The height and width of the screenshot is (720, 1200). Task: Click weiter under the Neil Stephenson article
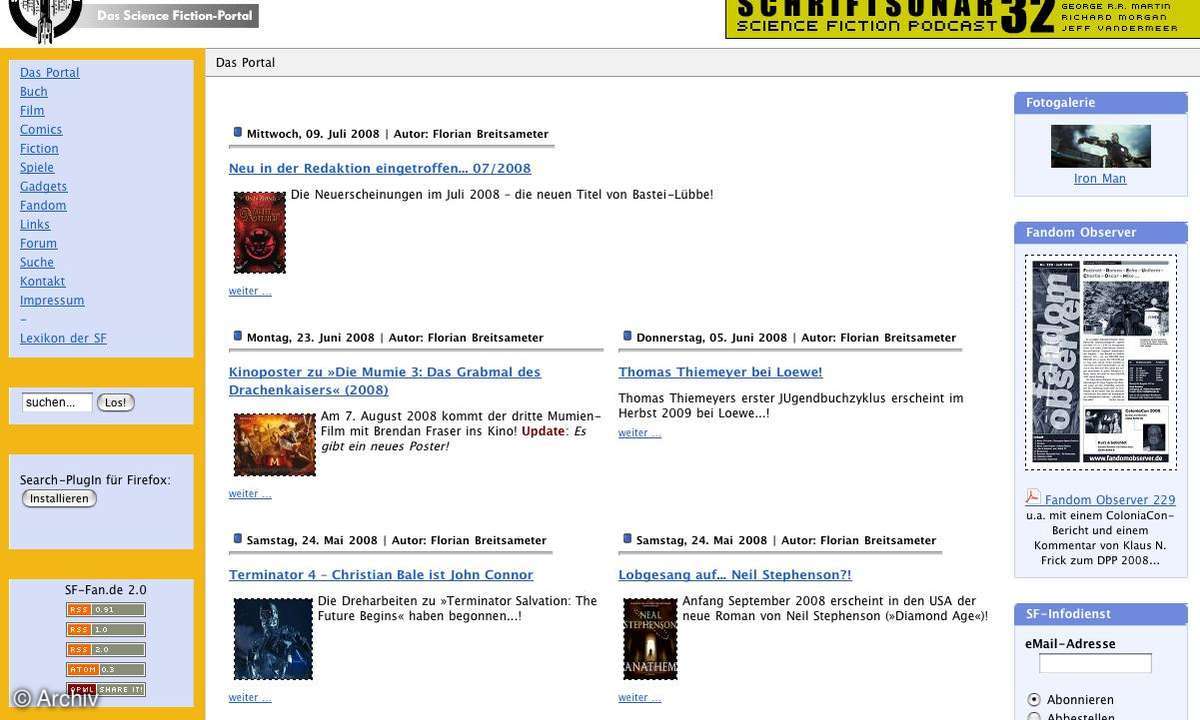pos(640,698)
